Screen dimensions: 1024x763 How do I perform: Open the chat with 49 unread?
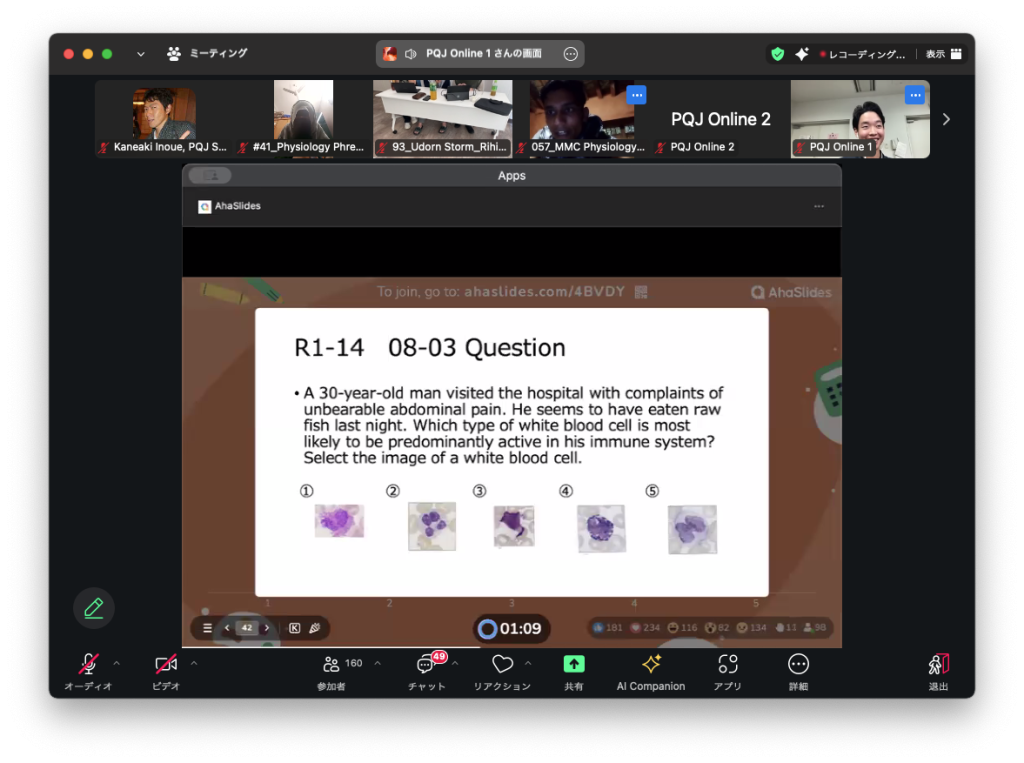tap(427, 664)
